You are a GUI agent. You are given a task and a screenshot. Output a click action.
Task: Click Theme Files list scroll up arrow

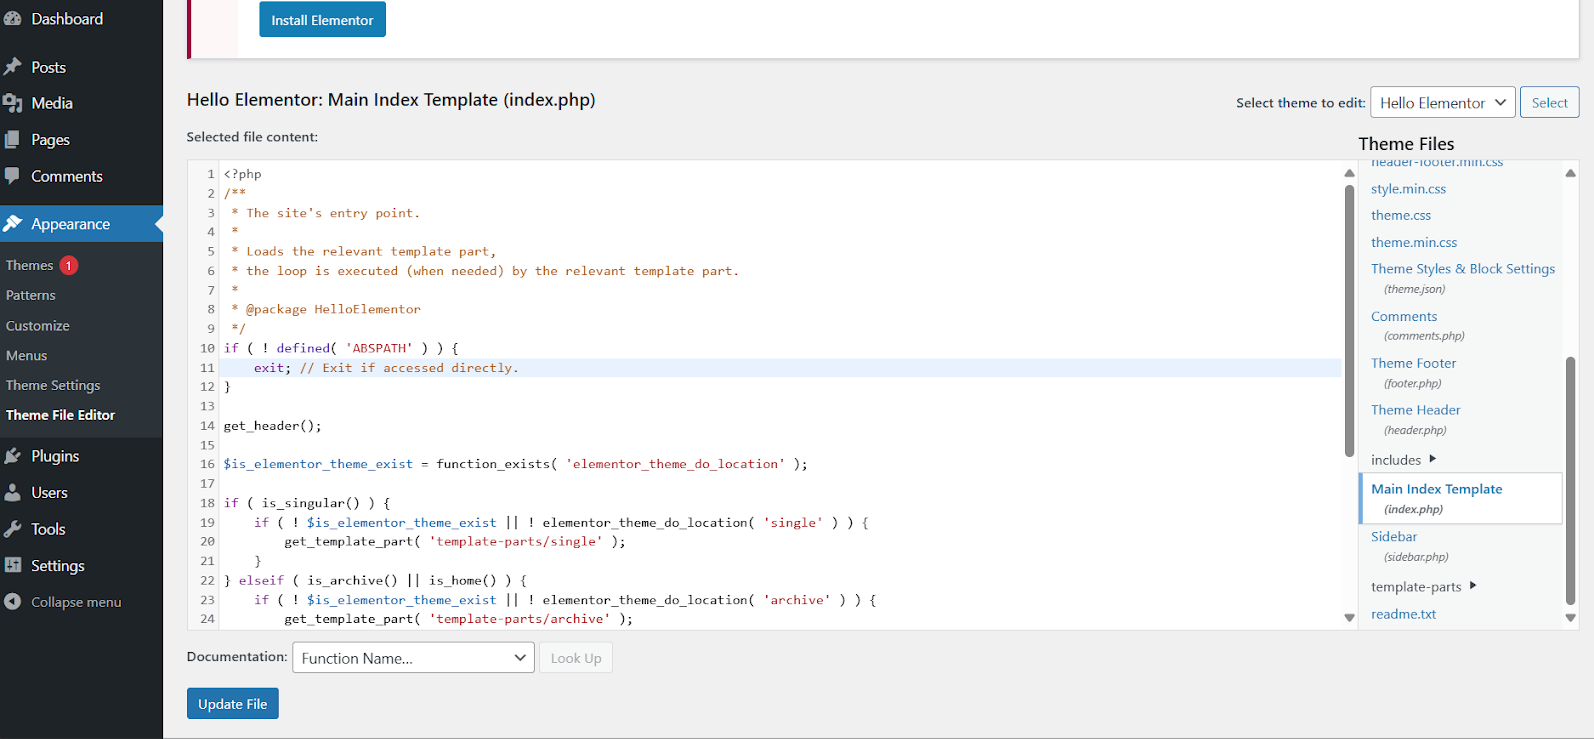[x=1570, y=173]
